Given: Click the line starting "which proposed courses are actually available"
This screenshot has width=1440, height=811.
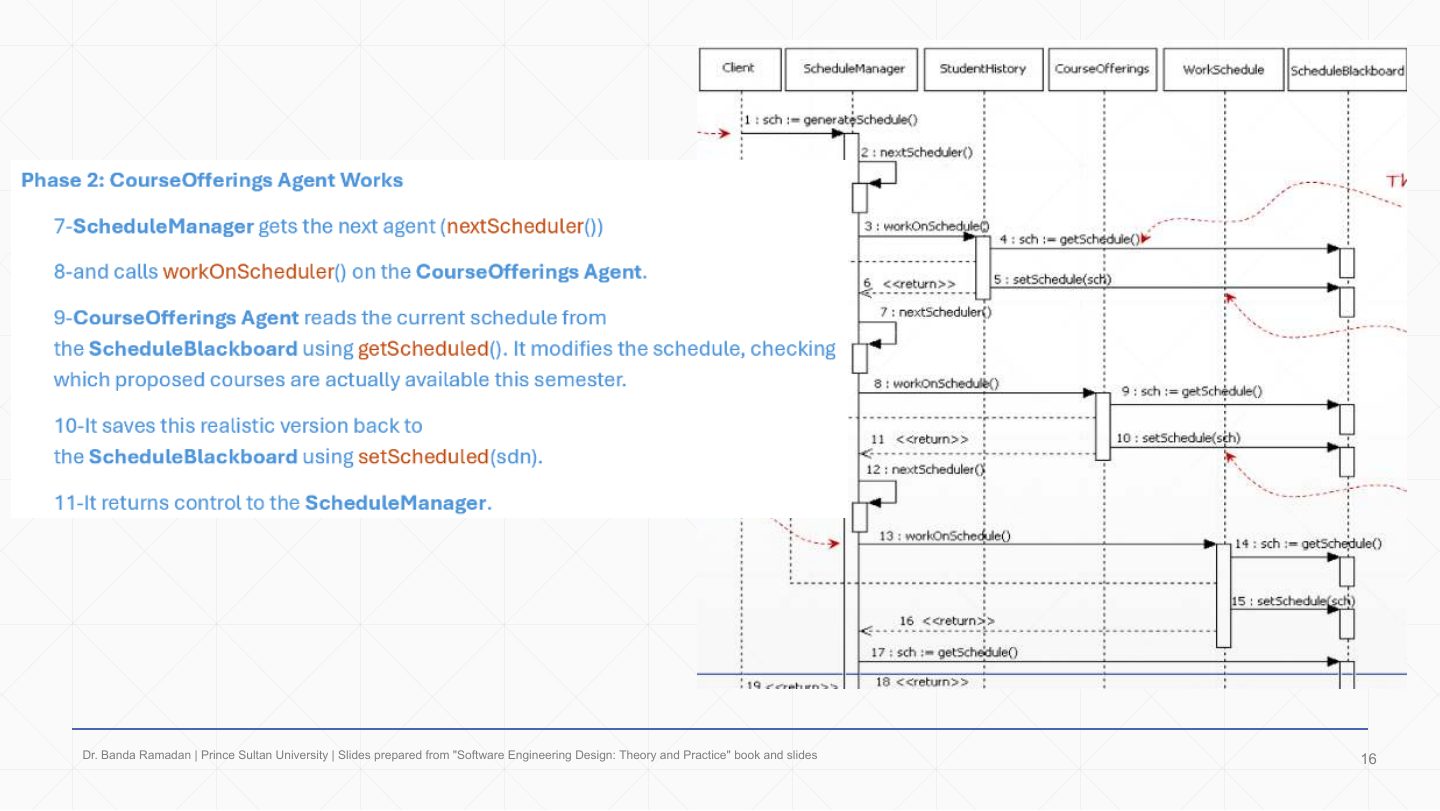Looking at the screenshot, I should (x=340, y=380).
